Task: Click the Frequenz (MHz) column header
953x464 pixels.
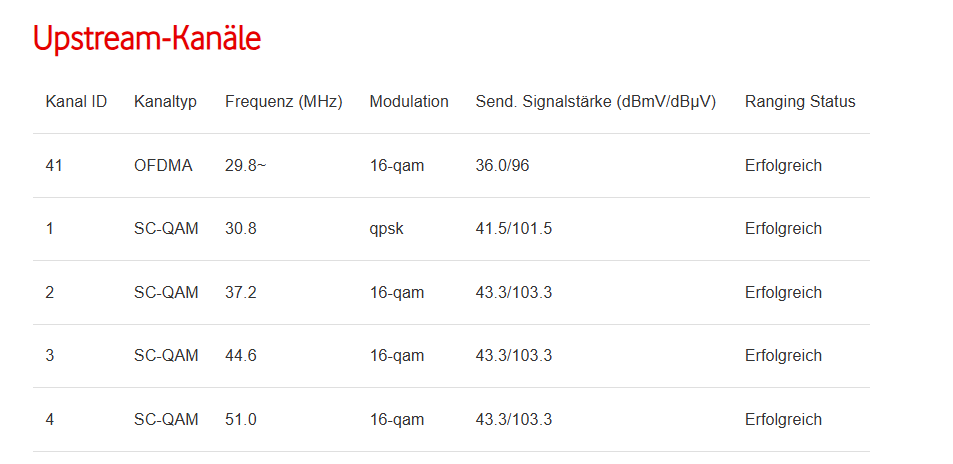Action: [284, 102]
